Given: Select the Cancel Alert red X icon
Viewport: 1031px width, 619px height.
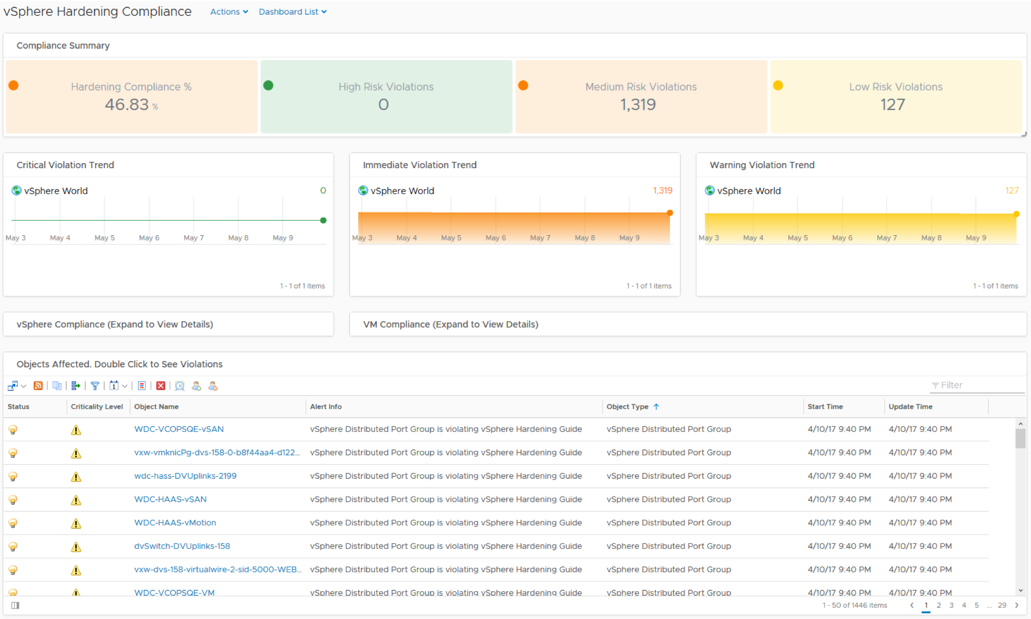Looking at the screenshot, I should [x=160, y=385].
